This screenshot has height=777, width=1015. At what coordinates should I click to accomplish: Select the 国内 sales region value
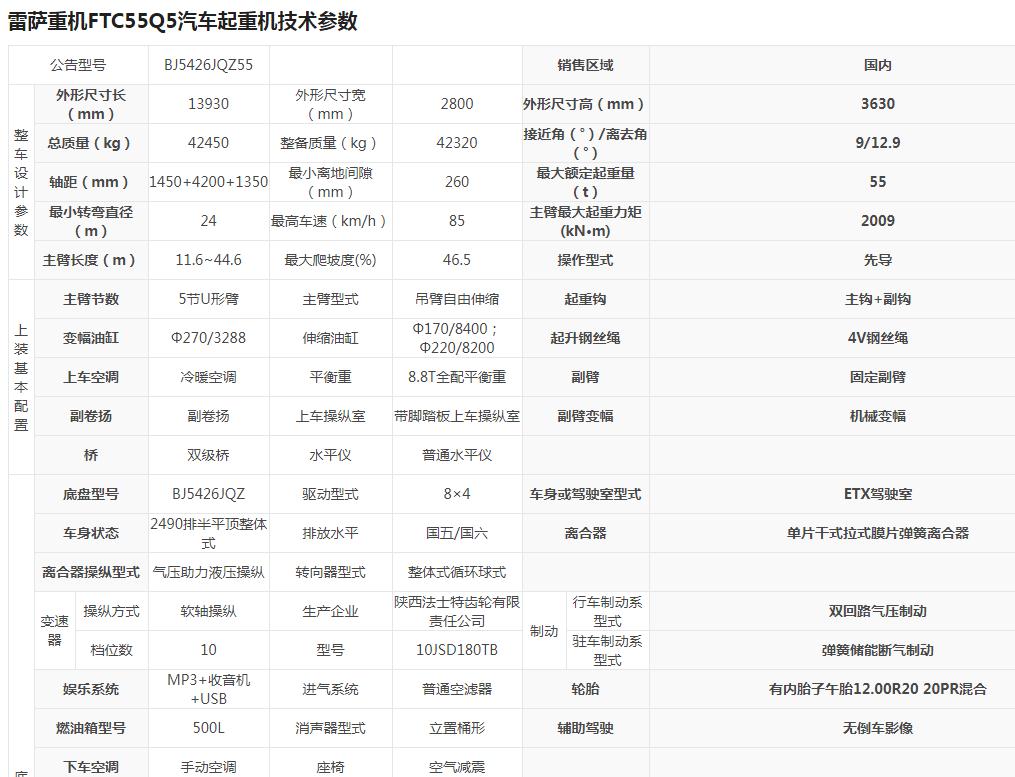878,65
